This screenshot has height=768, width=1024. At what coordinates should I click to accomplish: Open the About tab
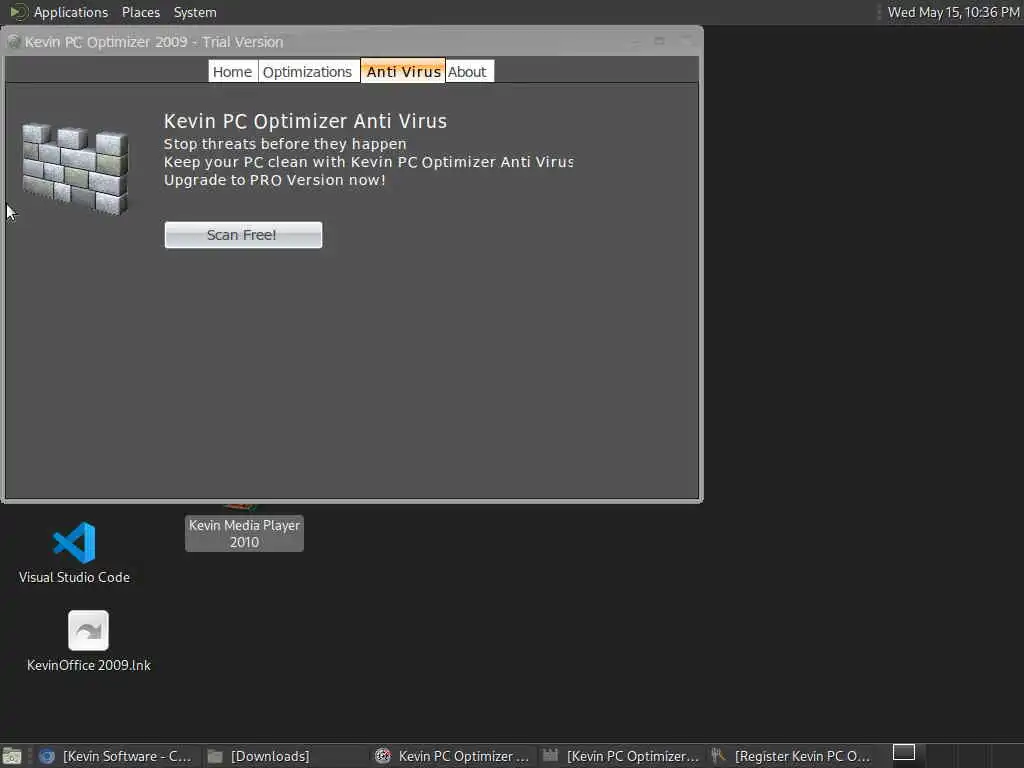pos(470,71)
